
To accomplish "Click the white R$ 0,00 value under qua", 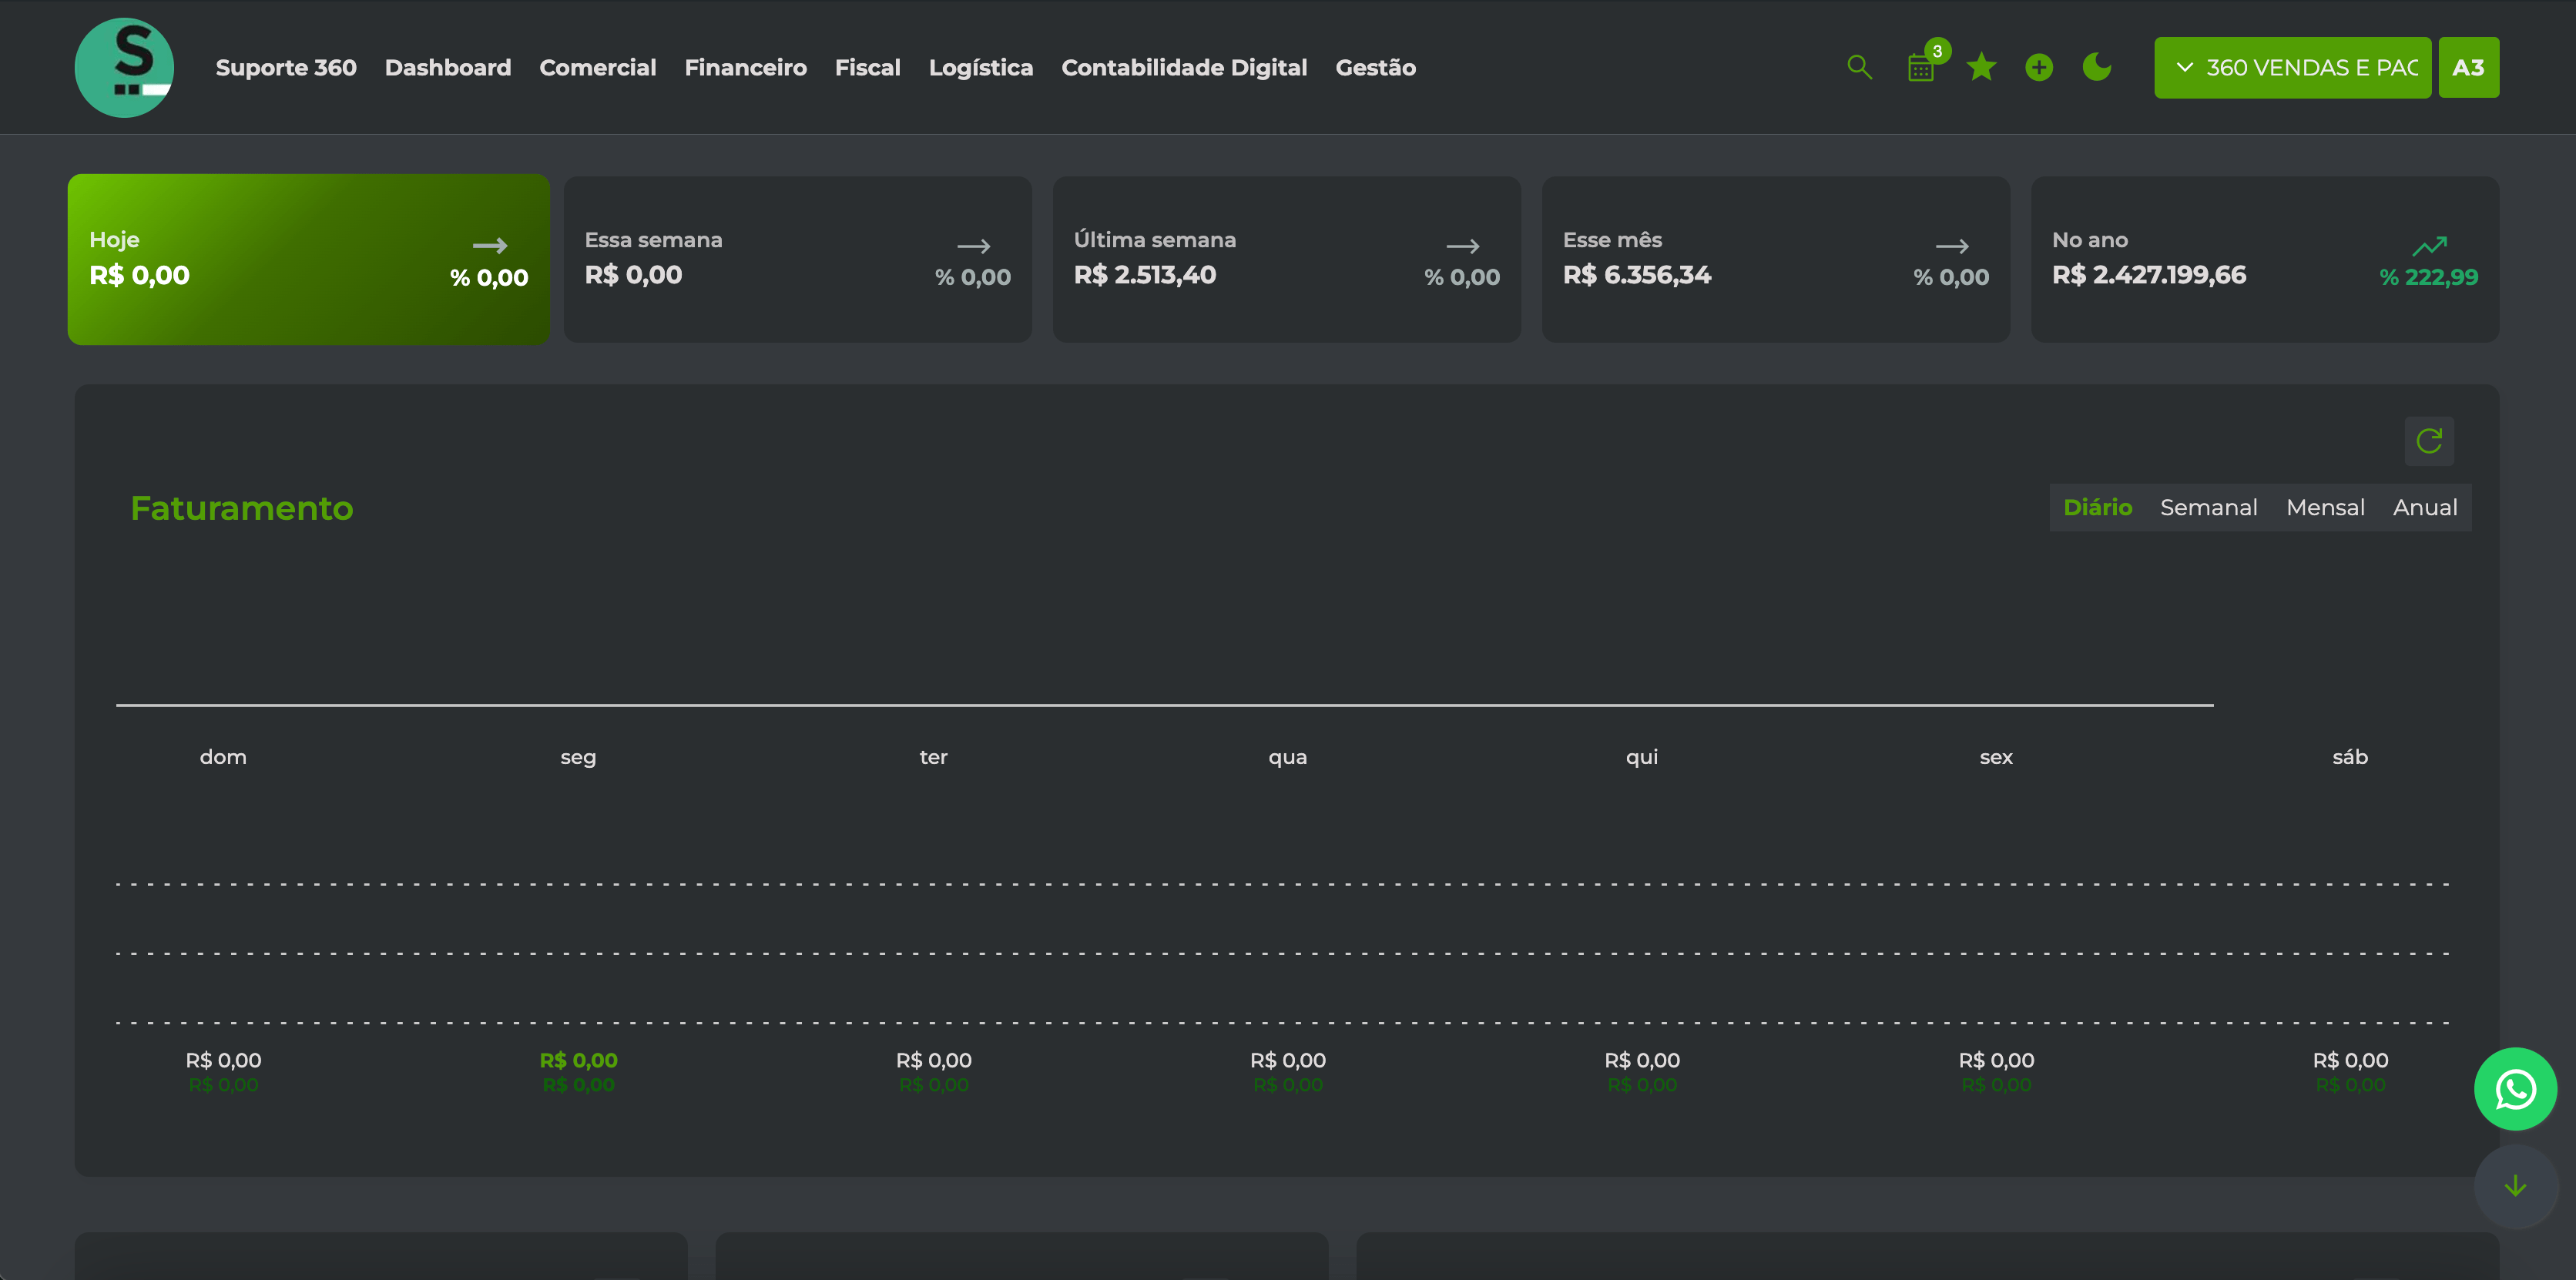I will pos(1288,1060).
